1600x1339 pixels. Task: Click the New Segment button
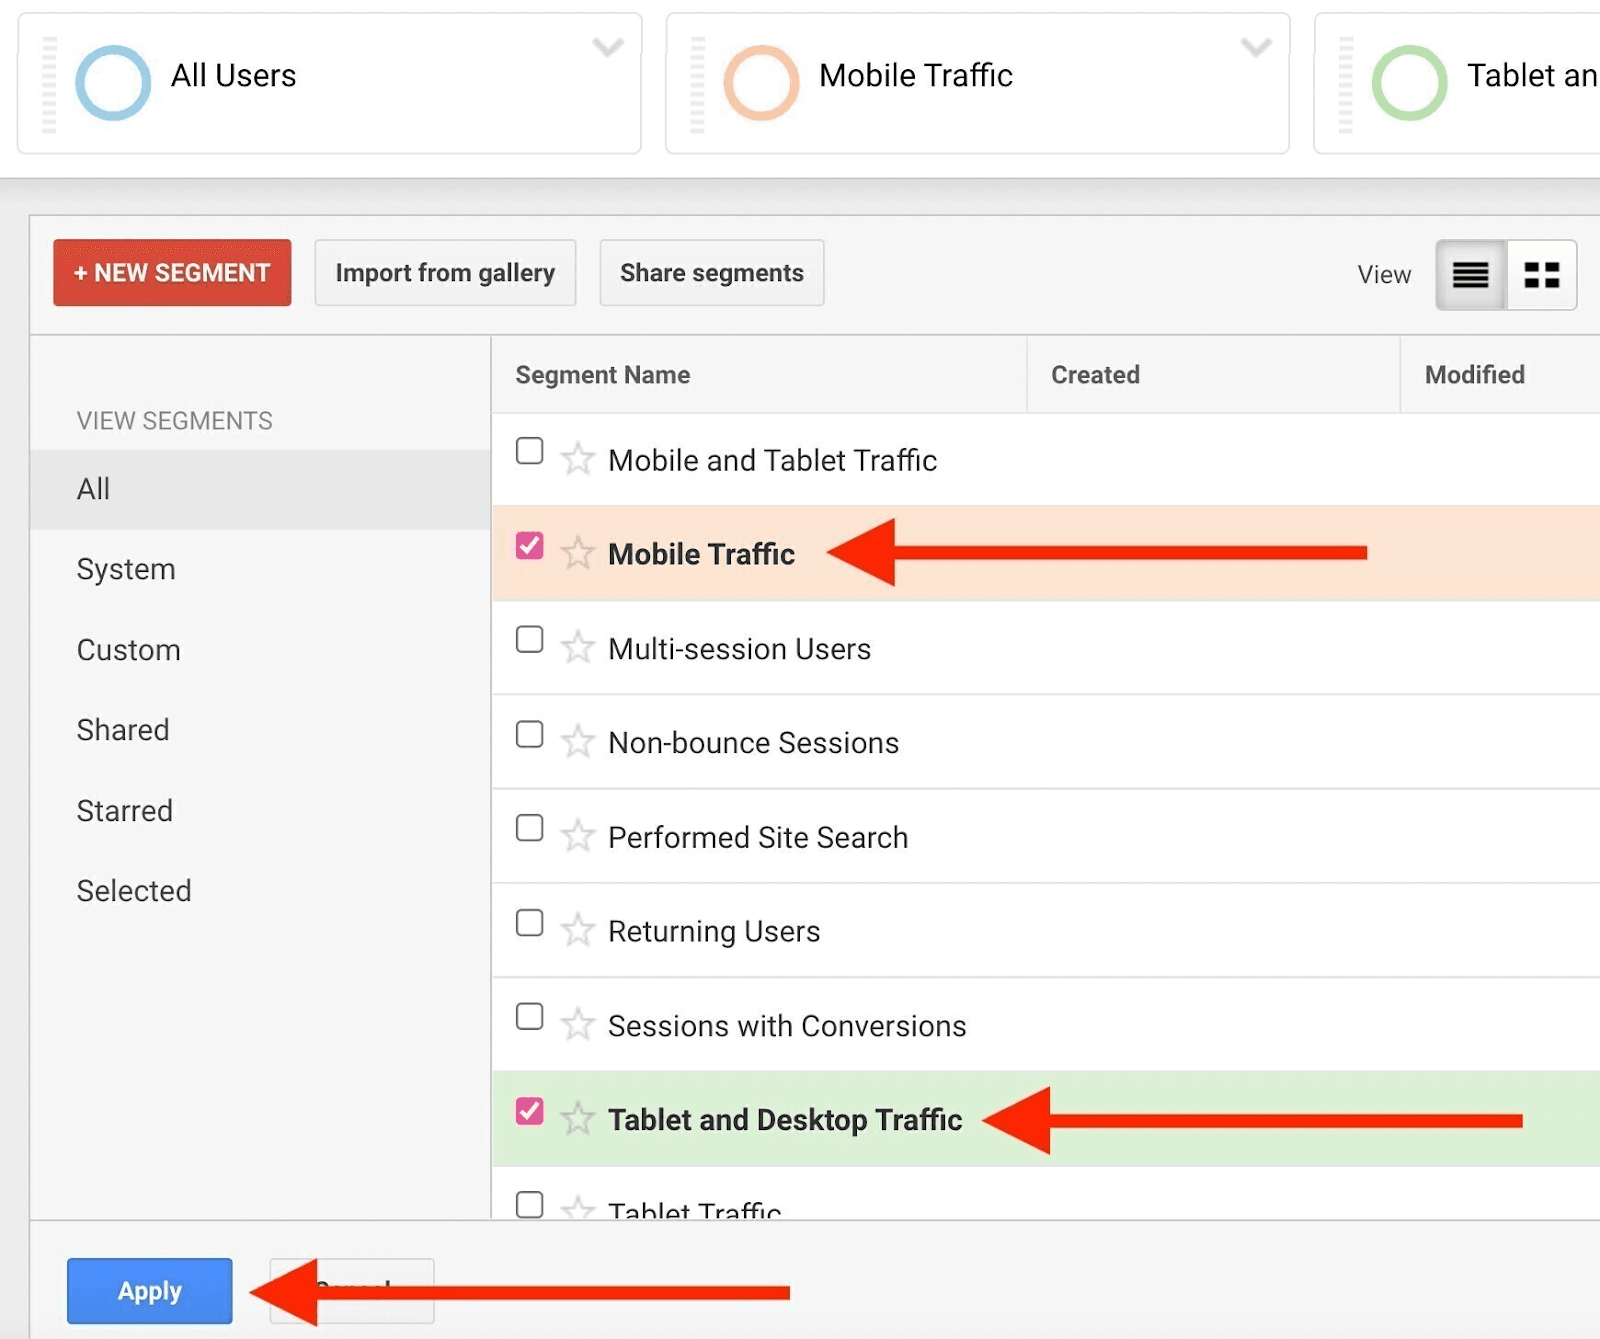tap(172, 273)
